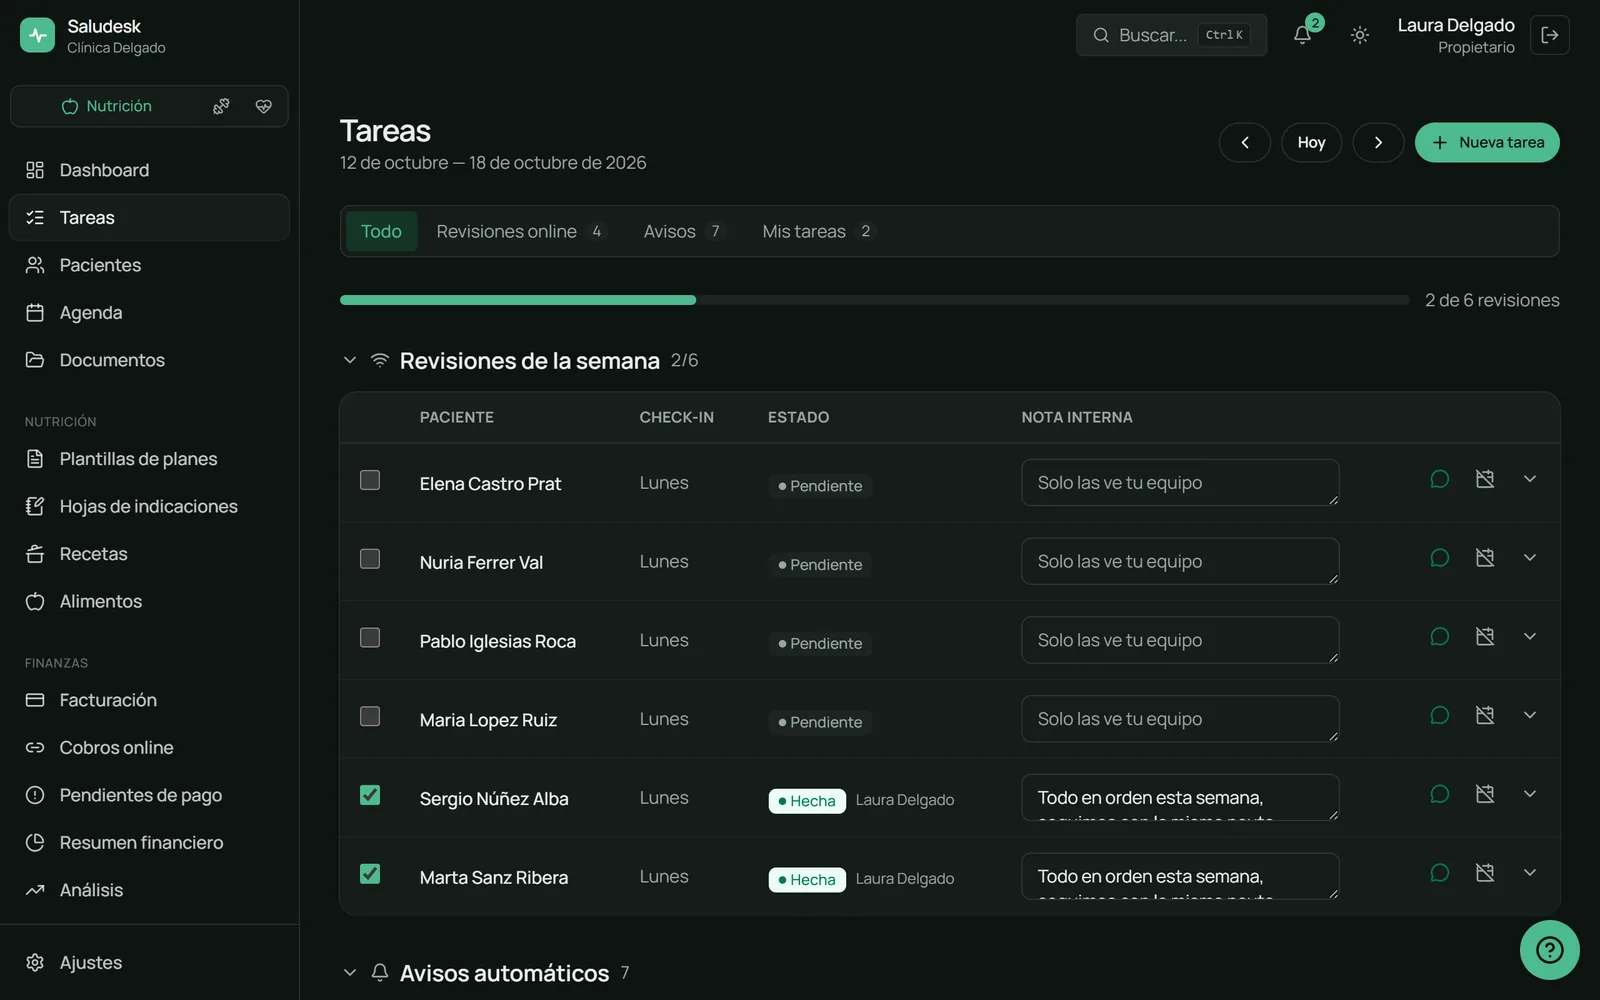The image size is (1600, 1000).
Task: Click the logout icon
Action: click(1550, 35)
